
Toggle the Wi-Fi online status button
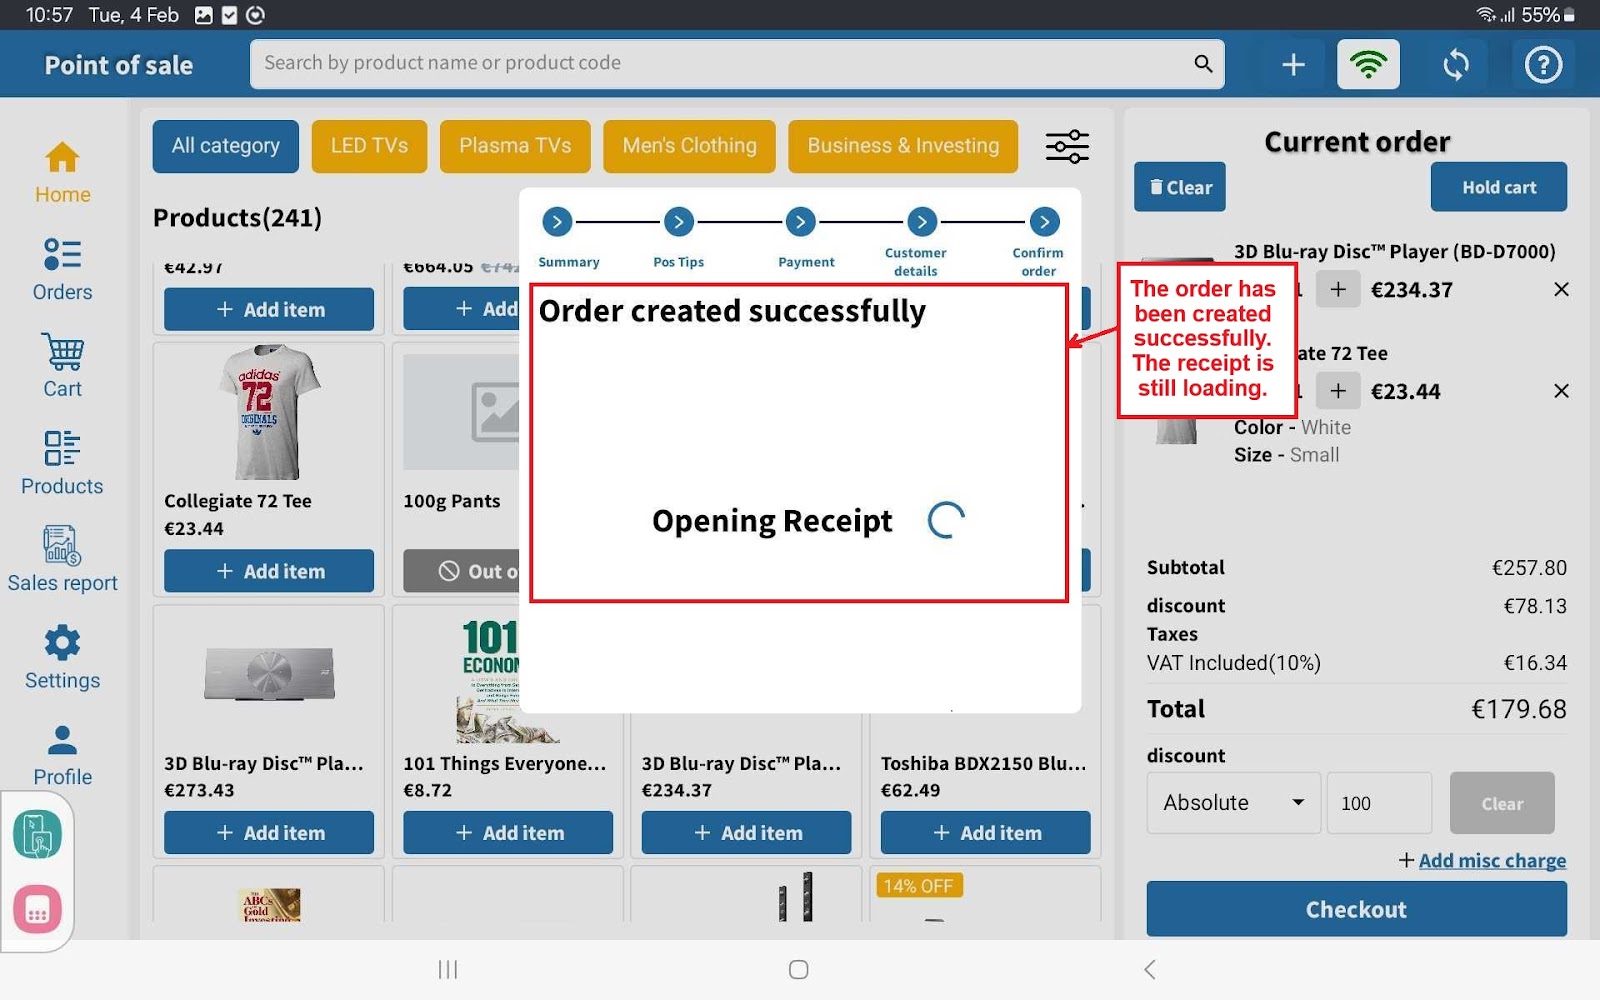pos(1368,65)
